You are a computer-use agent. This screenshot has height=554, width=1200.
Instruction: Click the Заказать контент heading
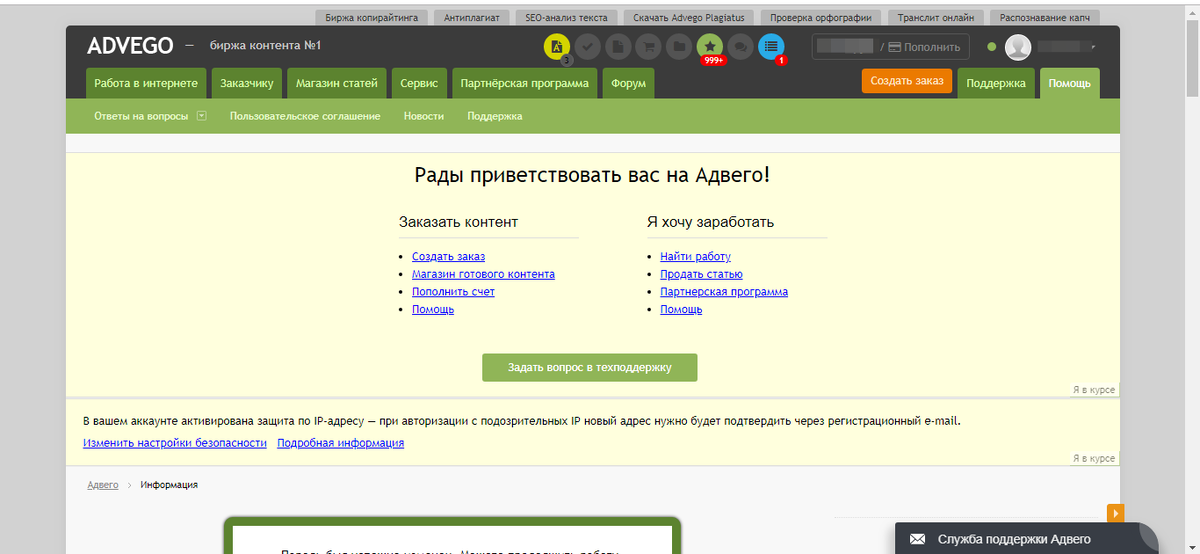(x=458, y=222)
